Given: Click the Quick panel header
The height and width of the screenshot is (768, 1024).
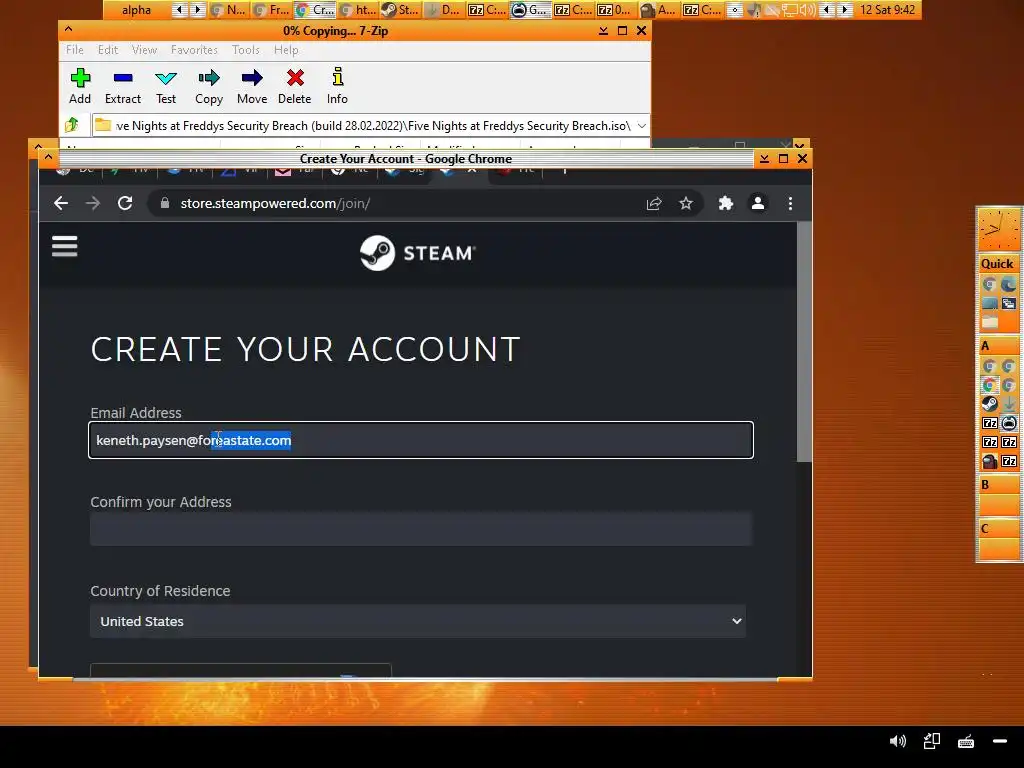Looking at the screenshot, I should click(x=997, y=264).
